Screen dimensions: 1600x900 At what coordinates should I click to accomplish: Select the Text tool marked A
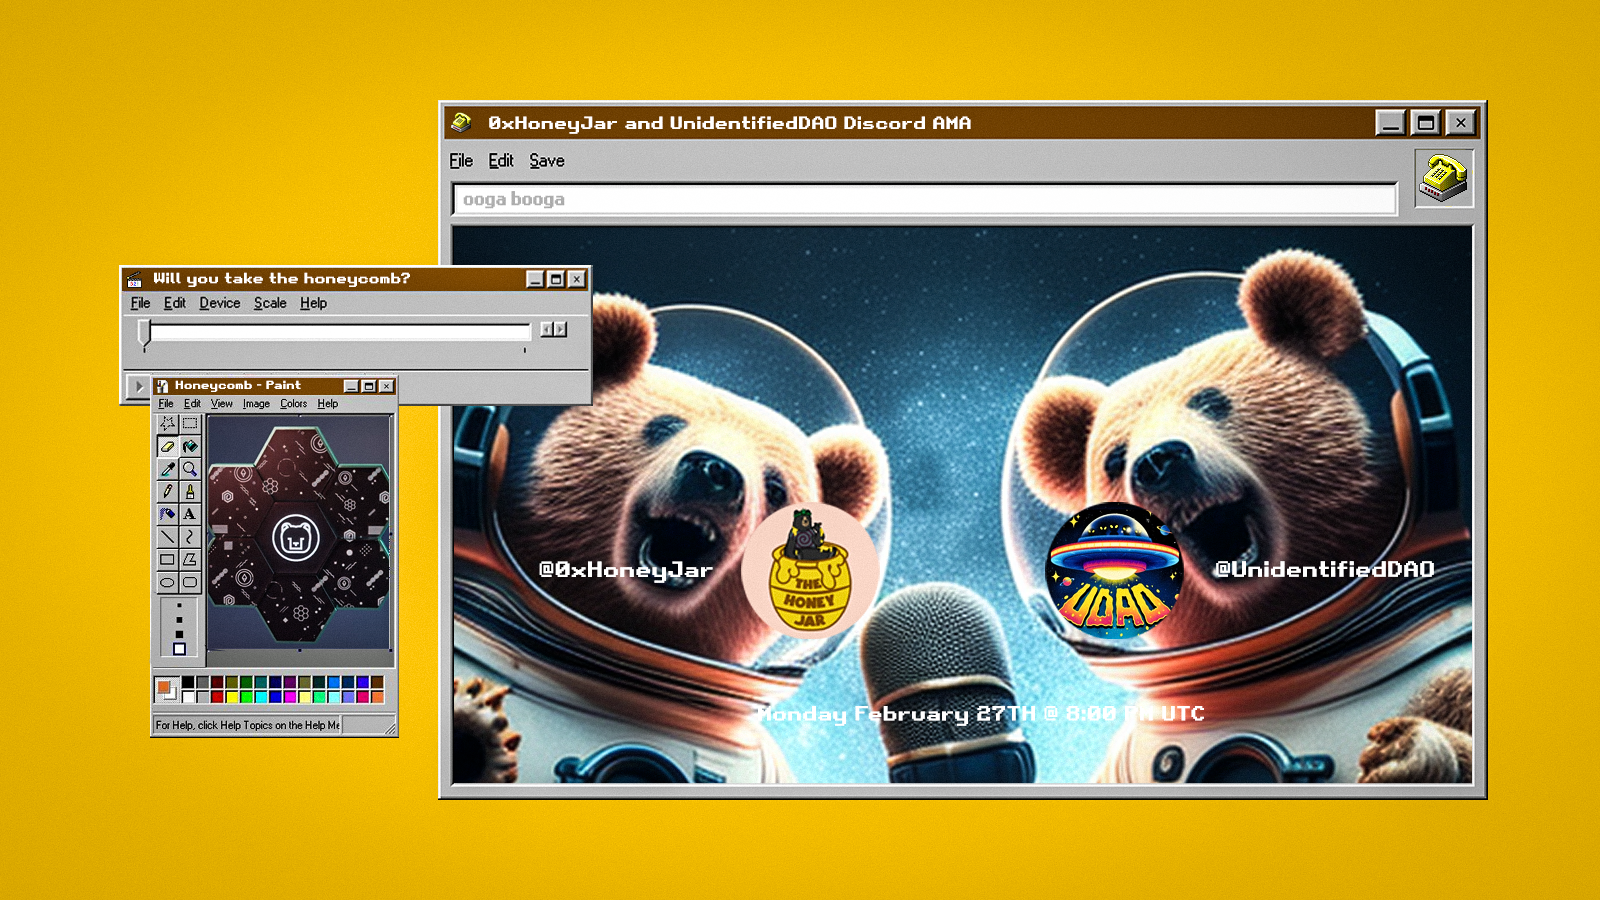(x=190, y=514)
